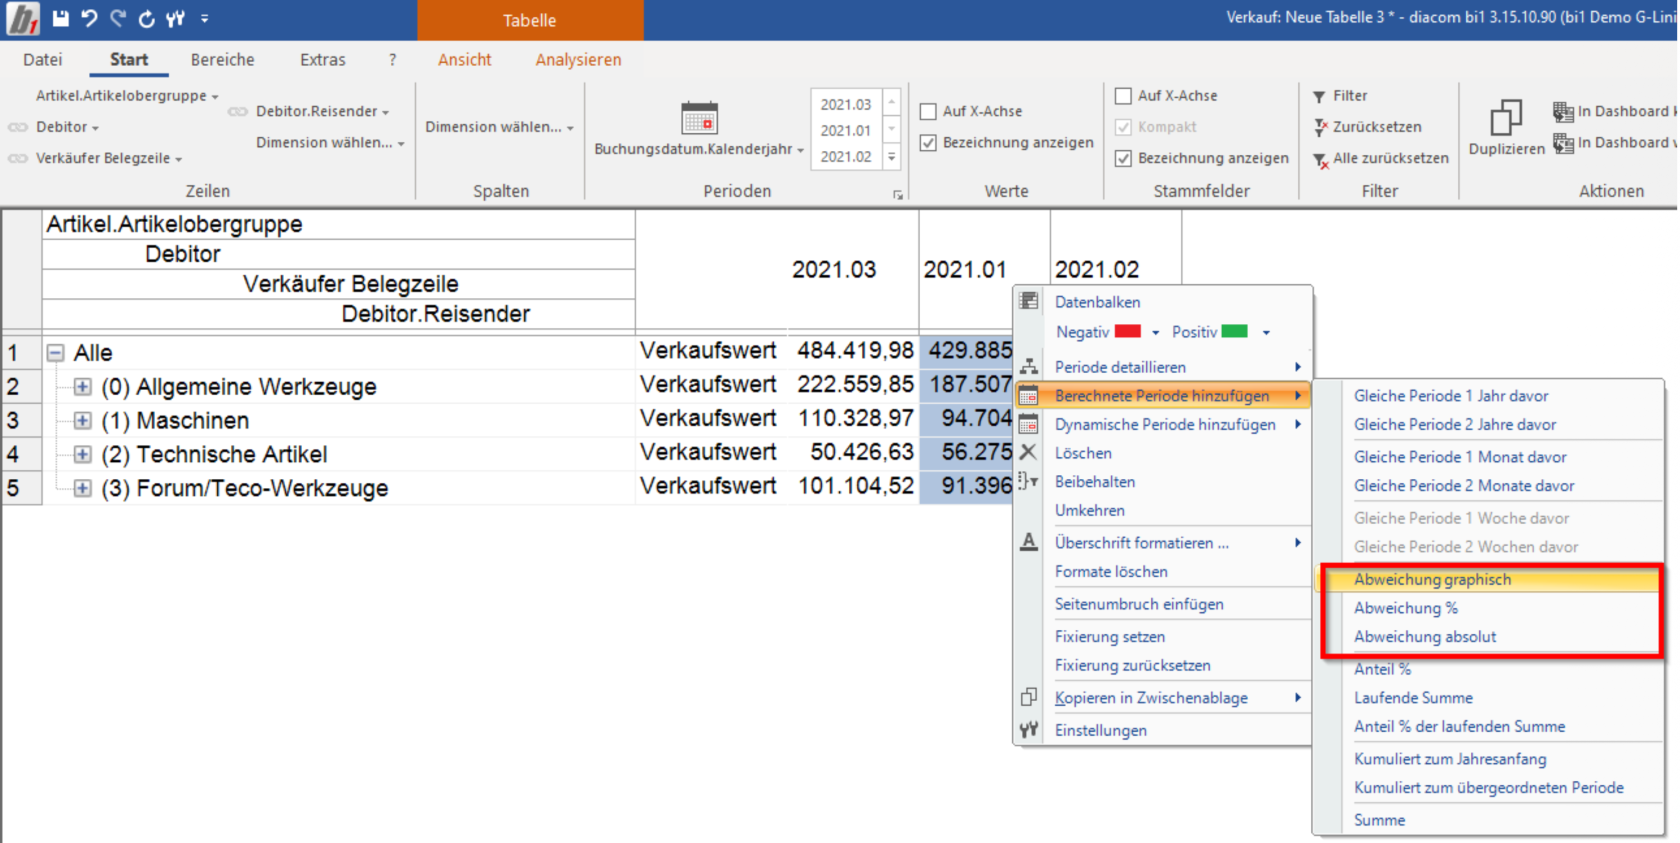Click the Duplizieren icon

(1506, 118)
